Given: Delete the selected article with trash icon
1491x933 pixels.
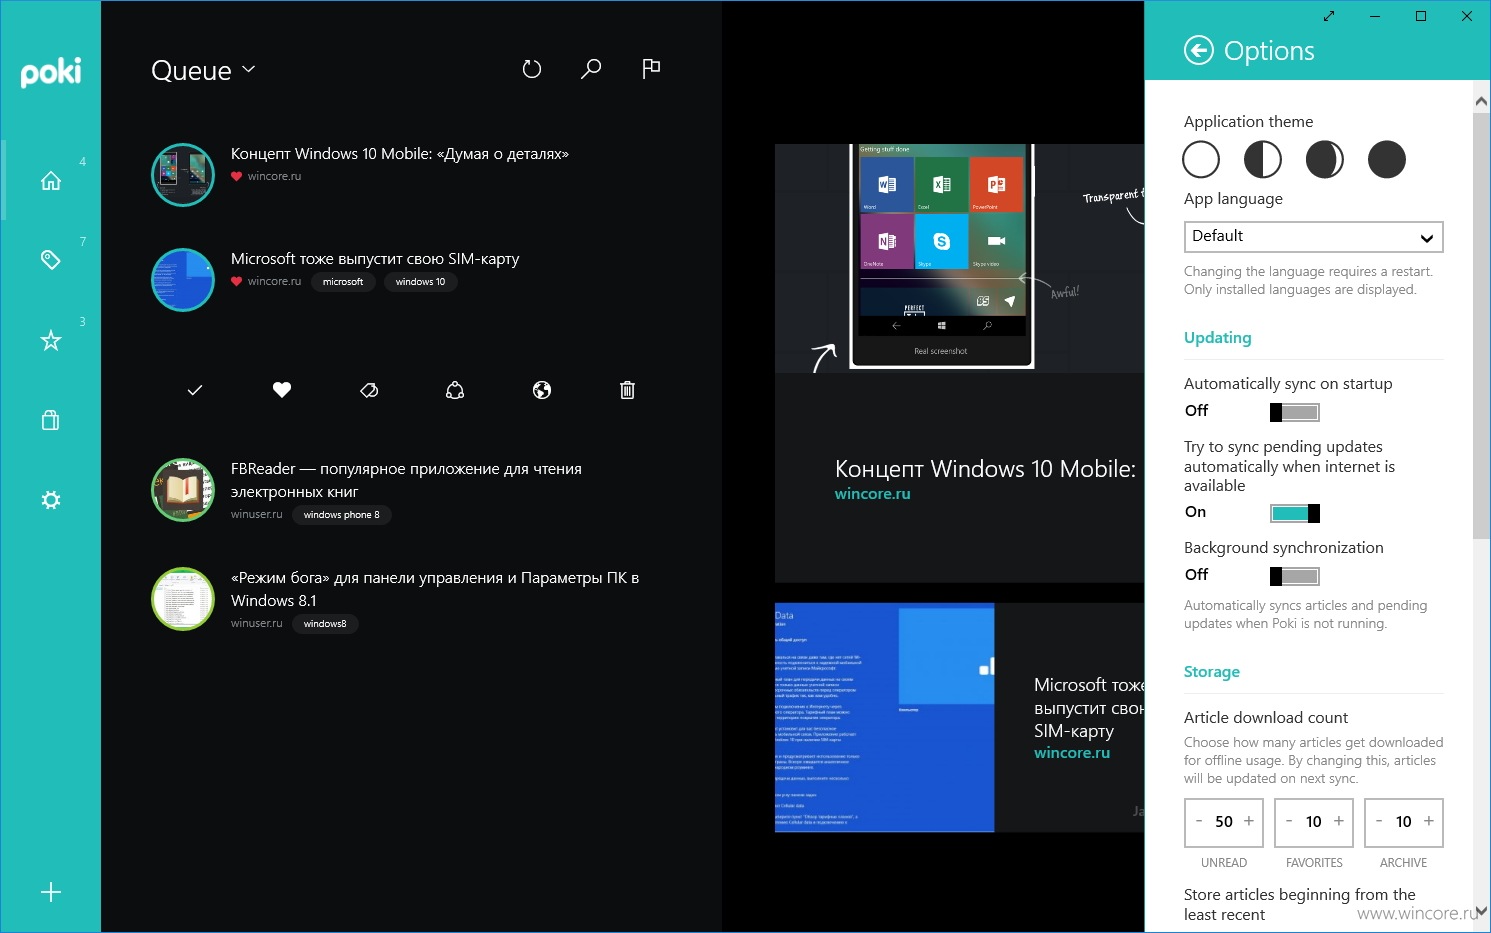Looking at the screenshot, I should coord(627,390).
